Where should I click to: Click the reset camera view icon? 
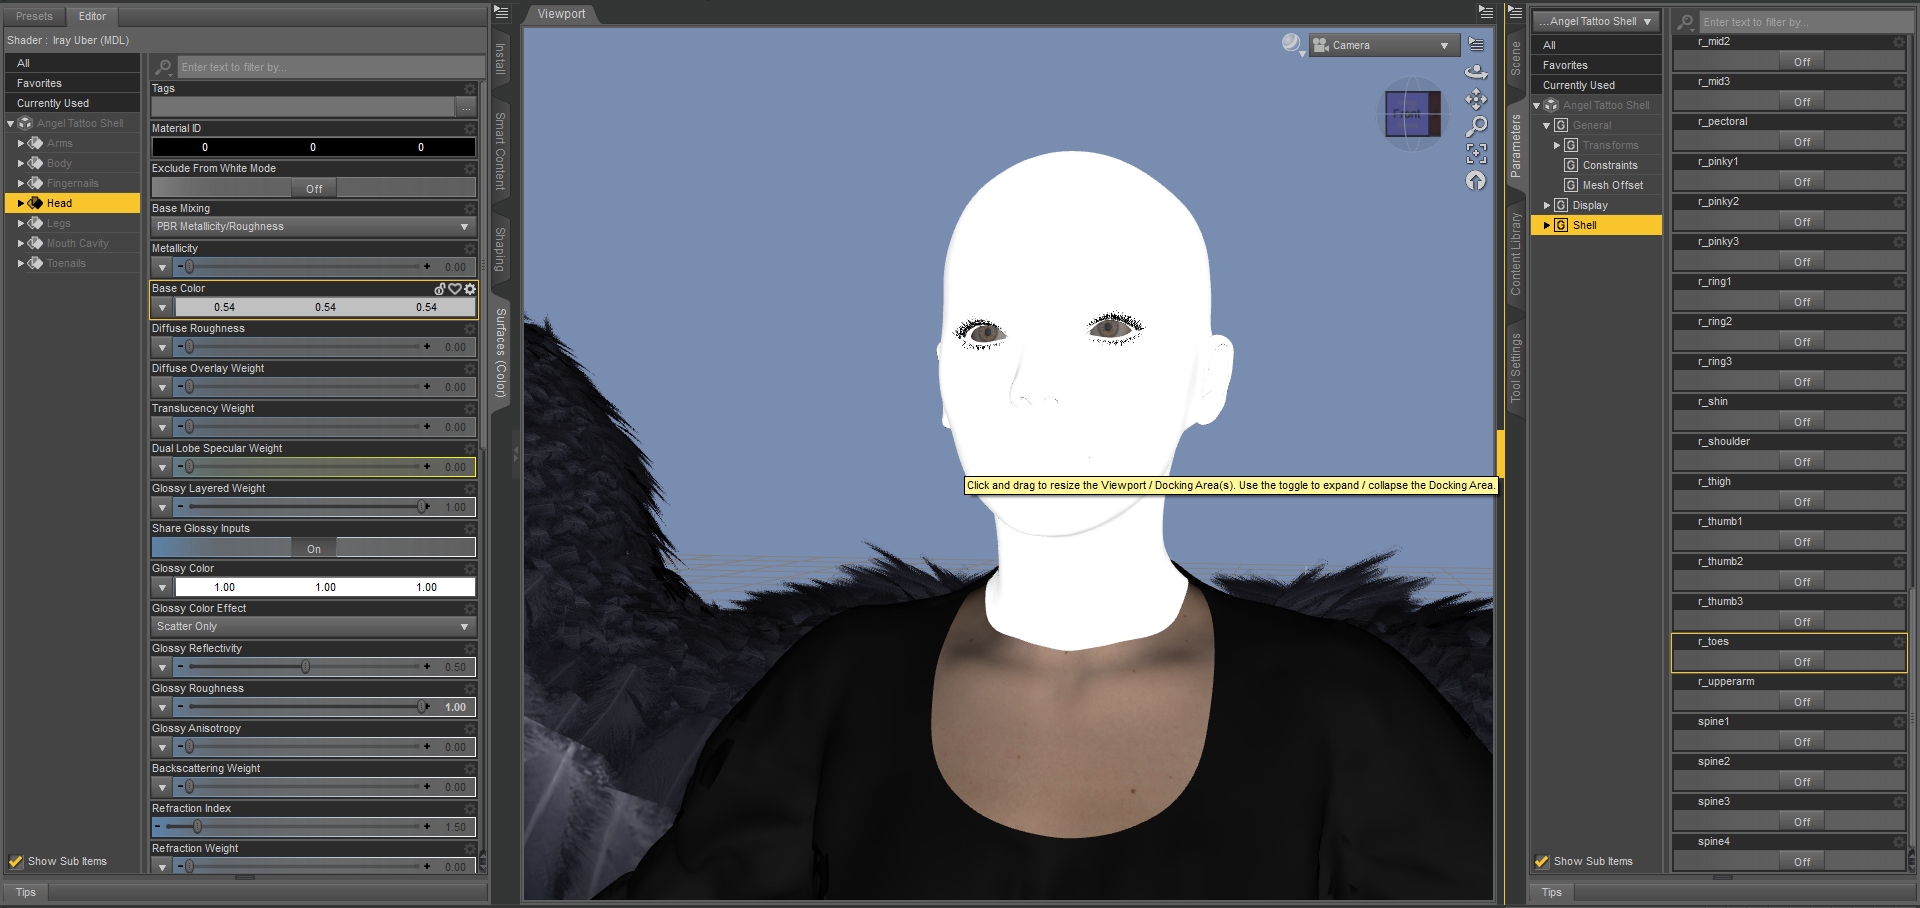click(x=1476, y=180)
